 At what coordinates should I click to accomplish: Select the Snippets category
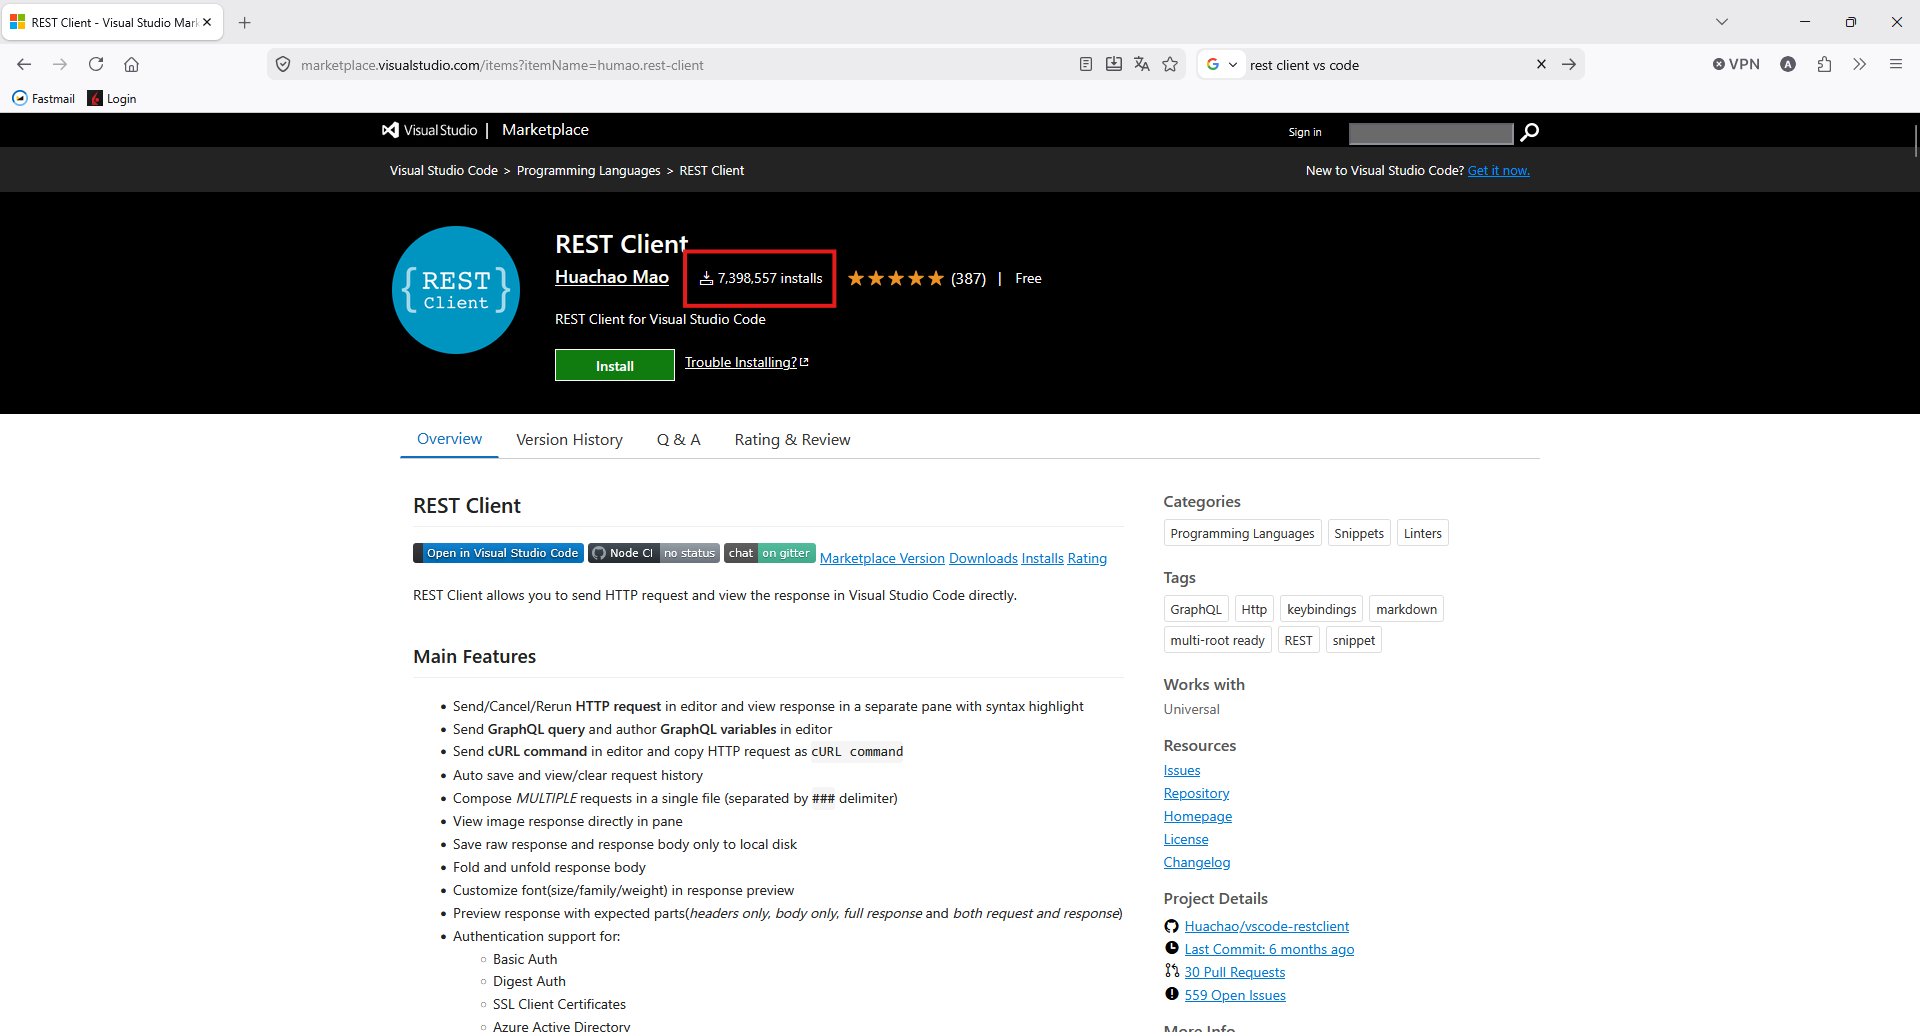point(1359,533)
